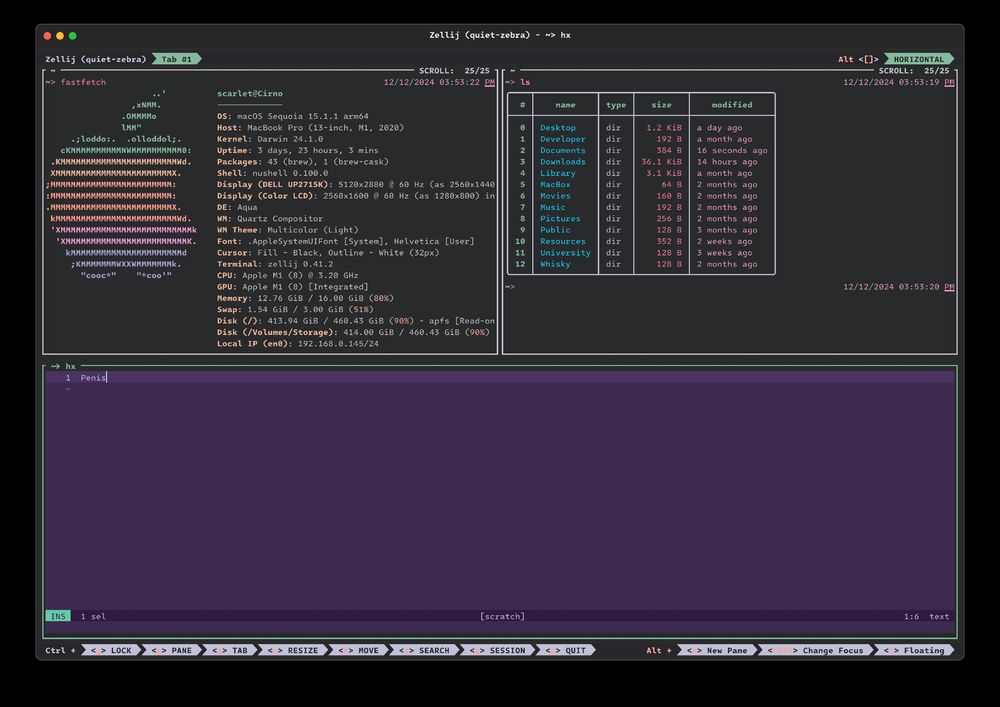Screen dimensions: 1000x707
Task: Click the Memory usage line
Action: pyautogui.click(x=305, y=298)
